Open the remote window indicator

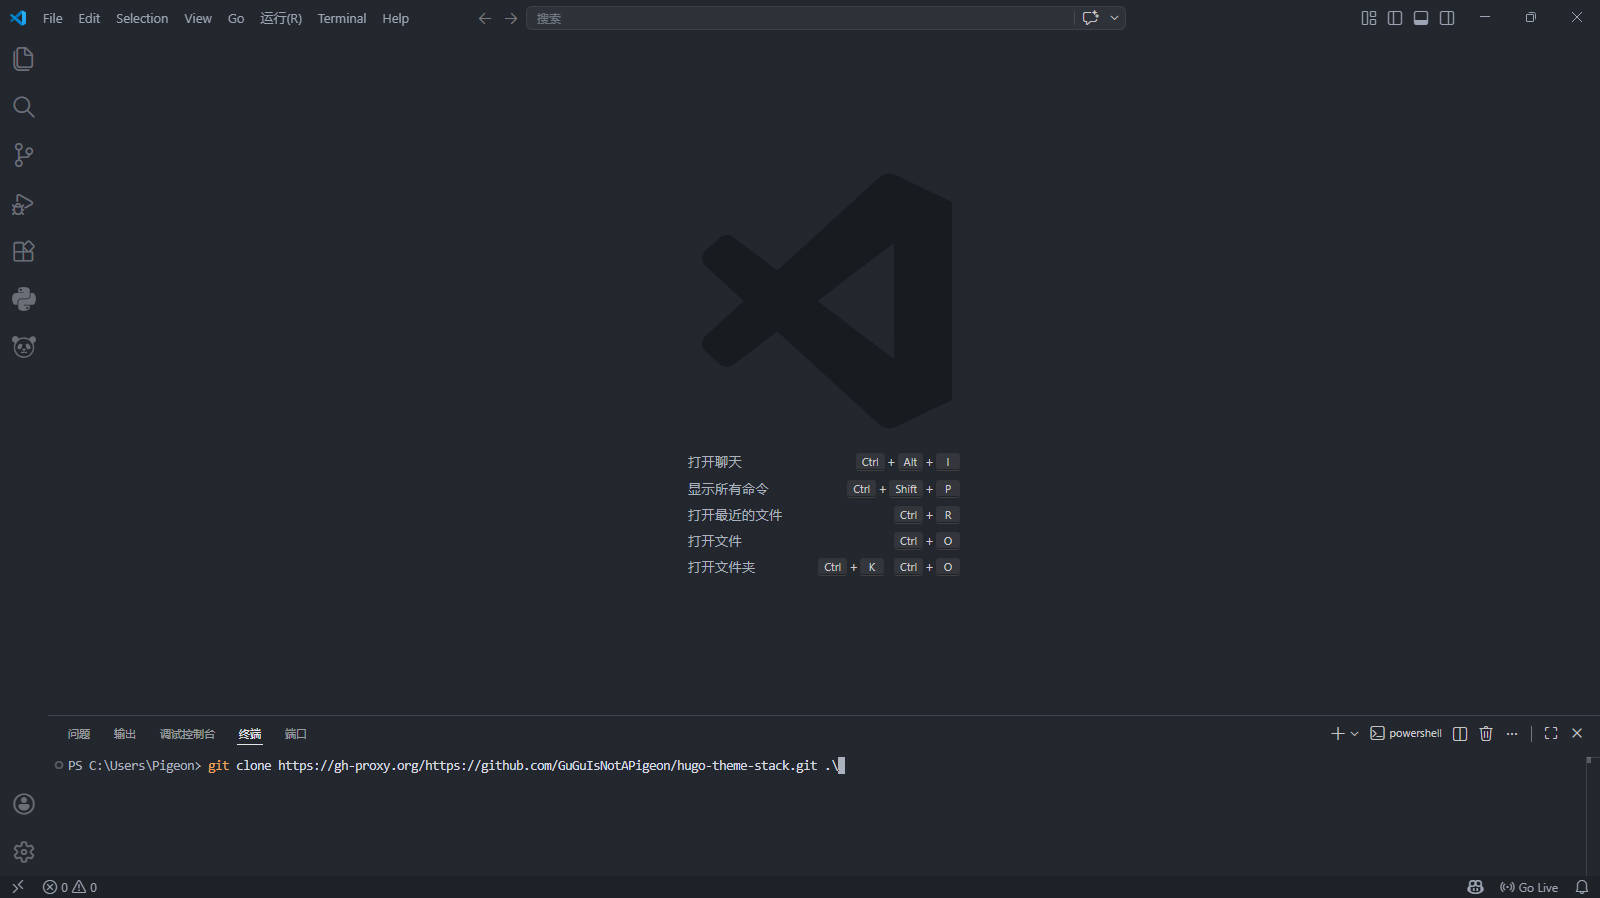[x=18, y=887]
